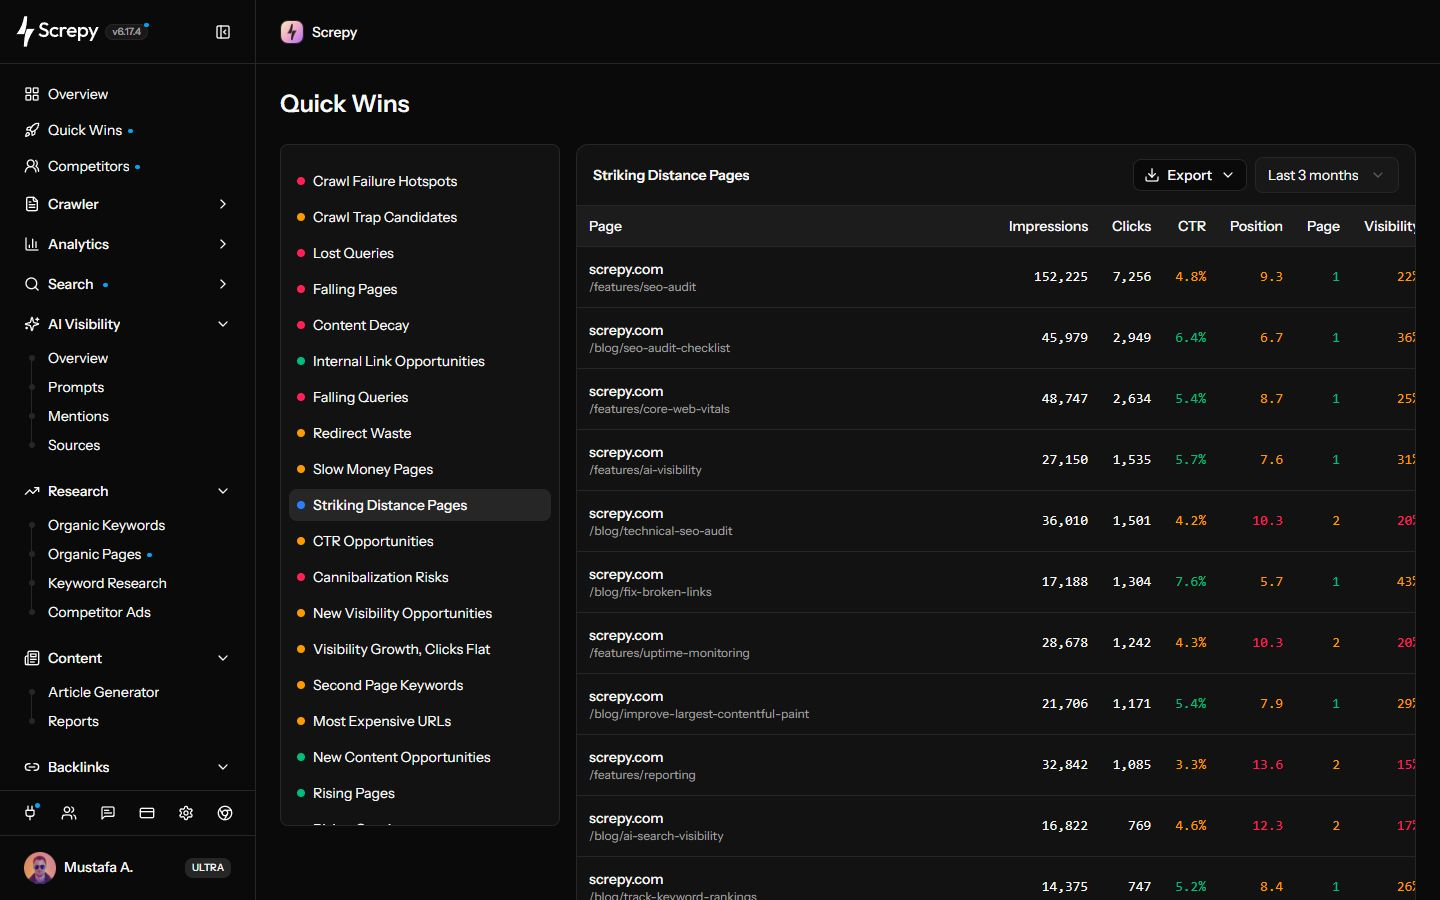The image size is (1440, 900).
Task: Collapse the sidebar with the panel icon
Action: pyautogui.click(x=223, y=32)
